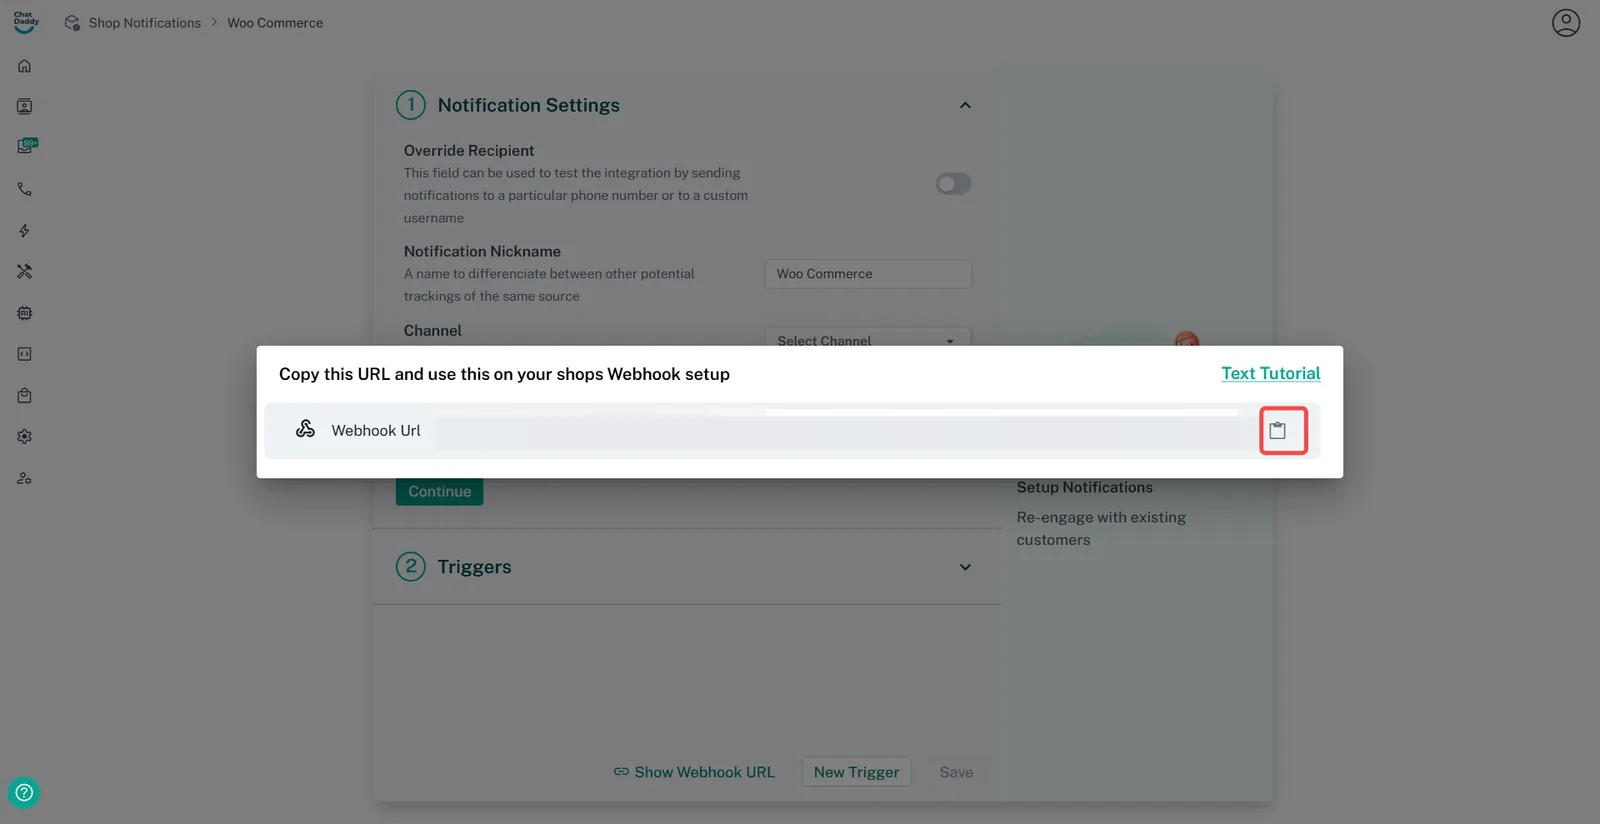This screenshot has width=1600, height=824.
Task: Click the Notification Nickname field
Action: coord(867,274)
